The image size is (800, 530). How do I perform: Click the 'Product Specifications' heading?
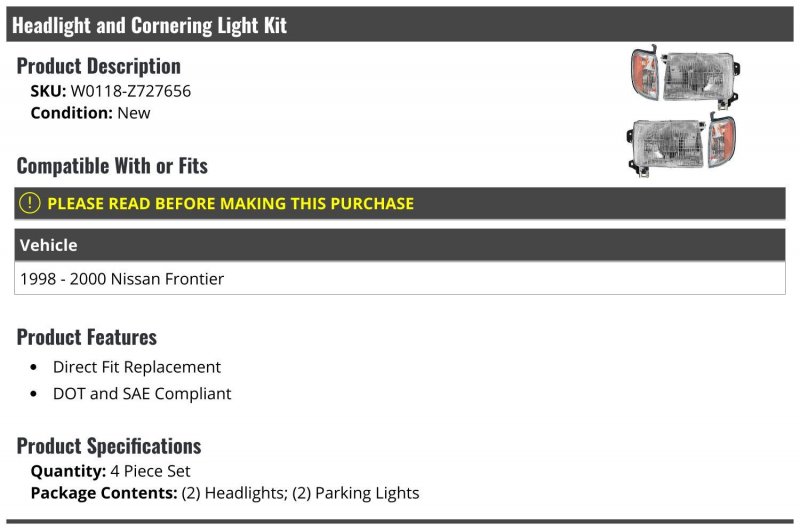tap(109, 446)
